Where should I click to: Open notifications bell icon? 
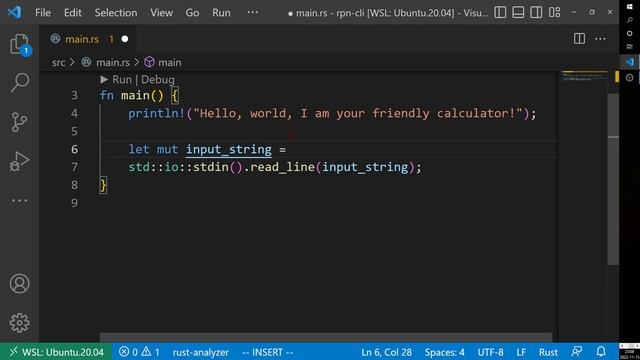coord(601,351)
